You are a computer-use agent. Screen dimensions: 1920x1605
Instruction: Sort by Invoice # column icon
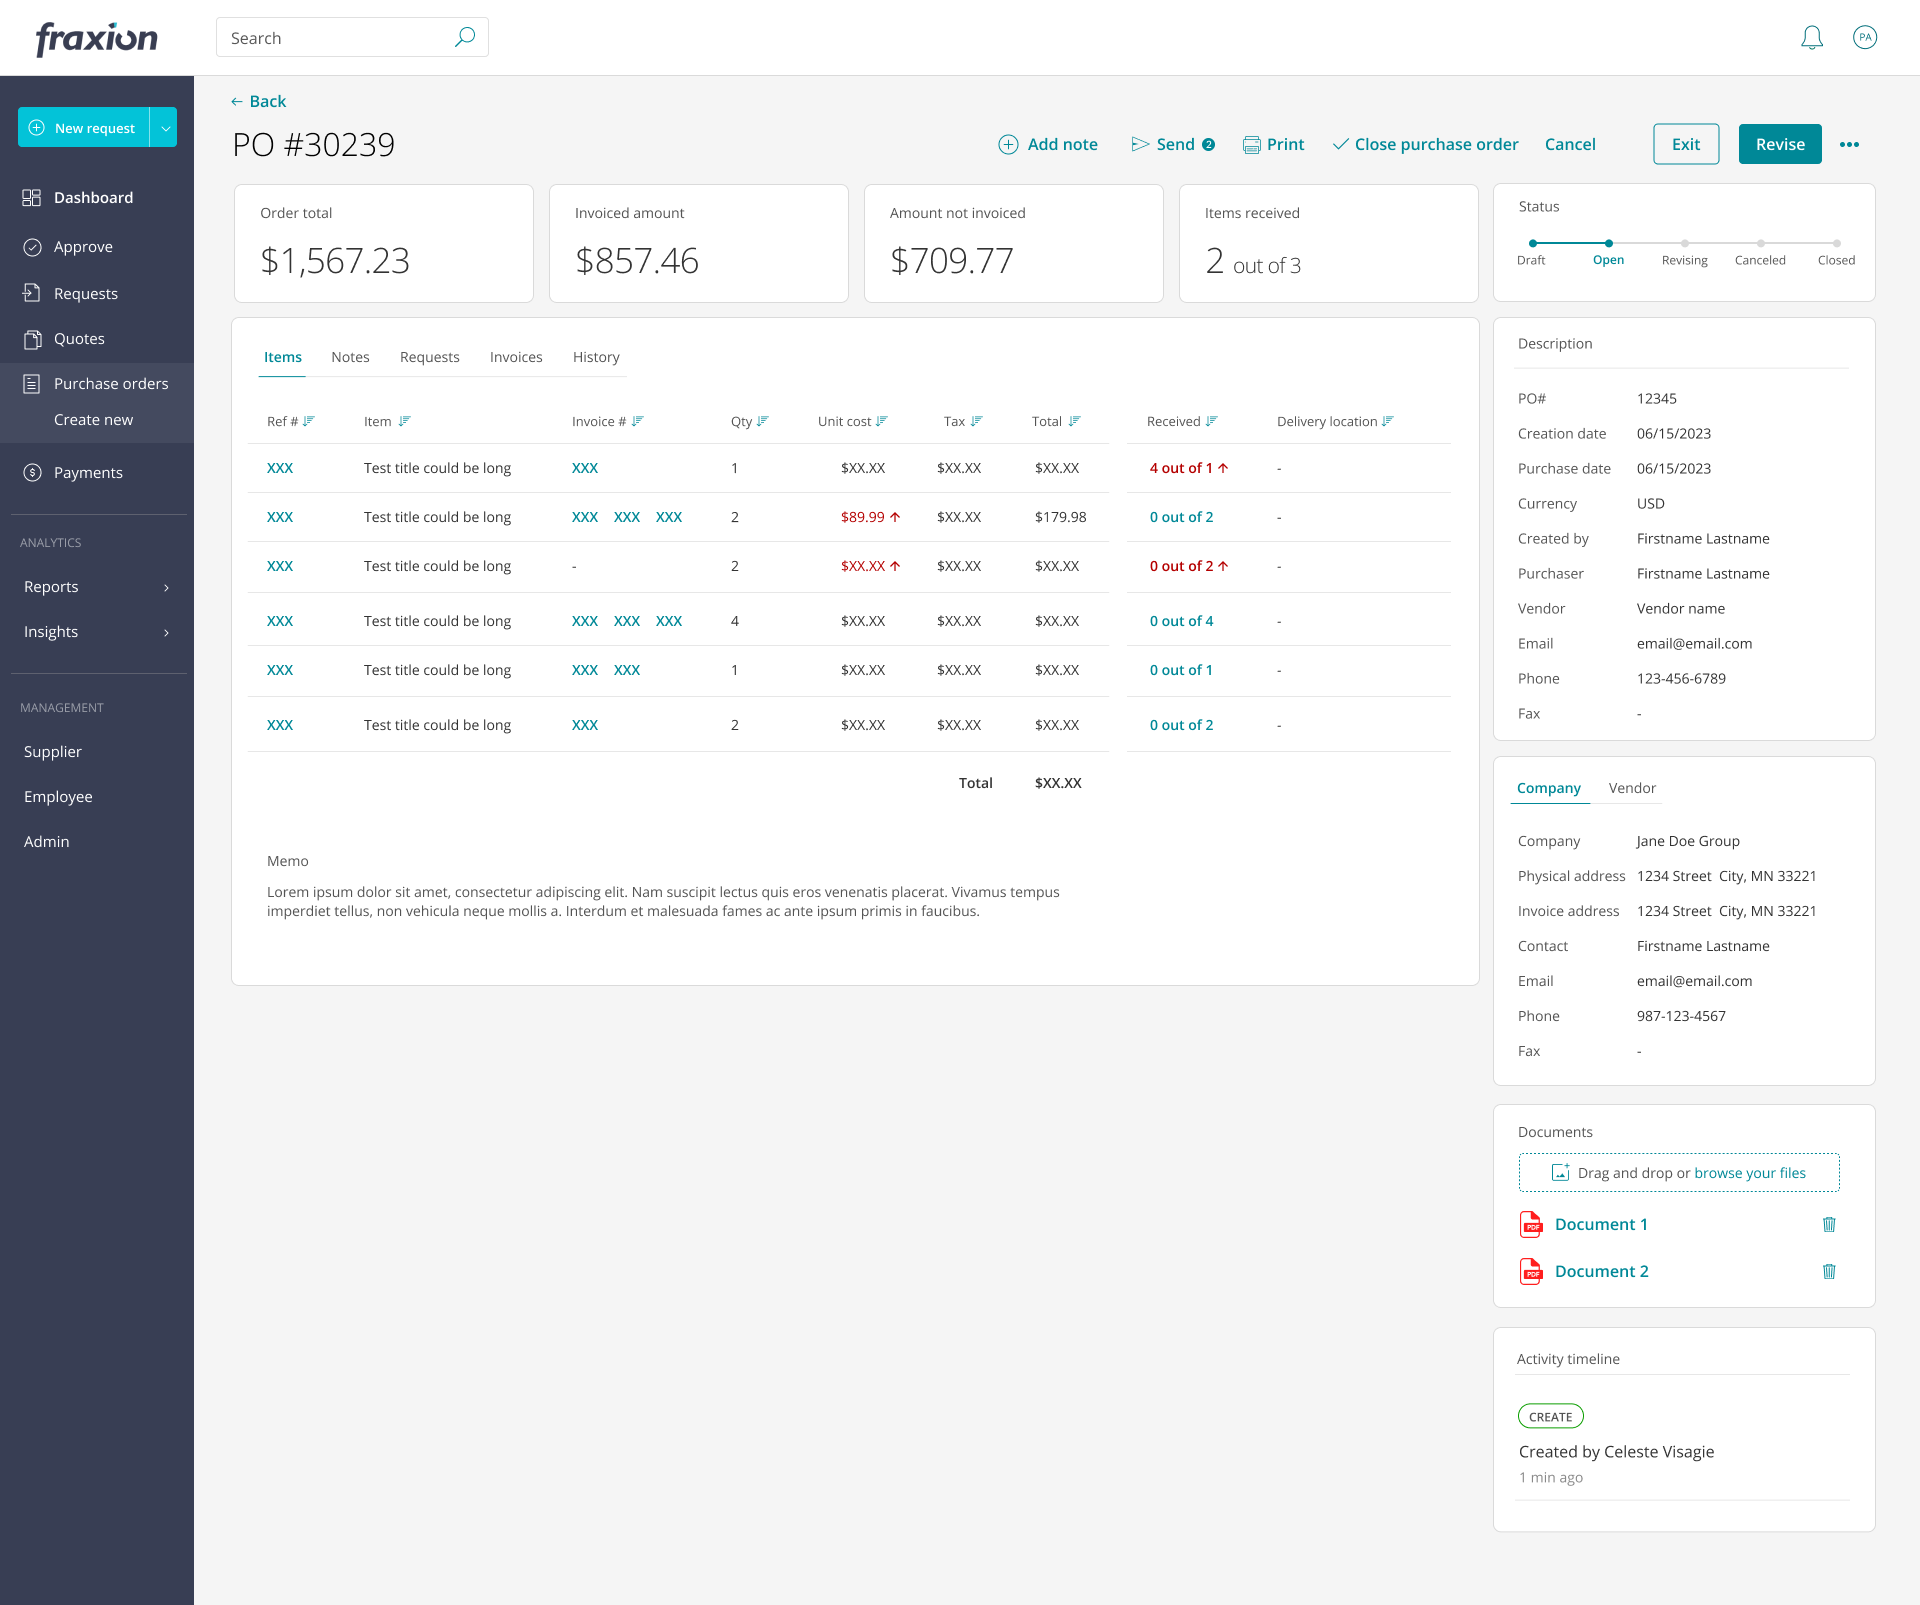point(637,421)
